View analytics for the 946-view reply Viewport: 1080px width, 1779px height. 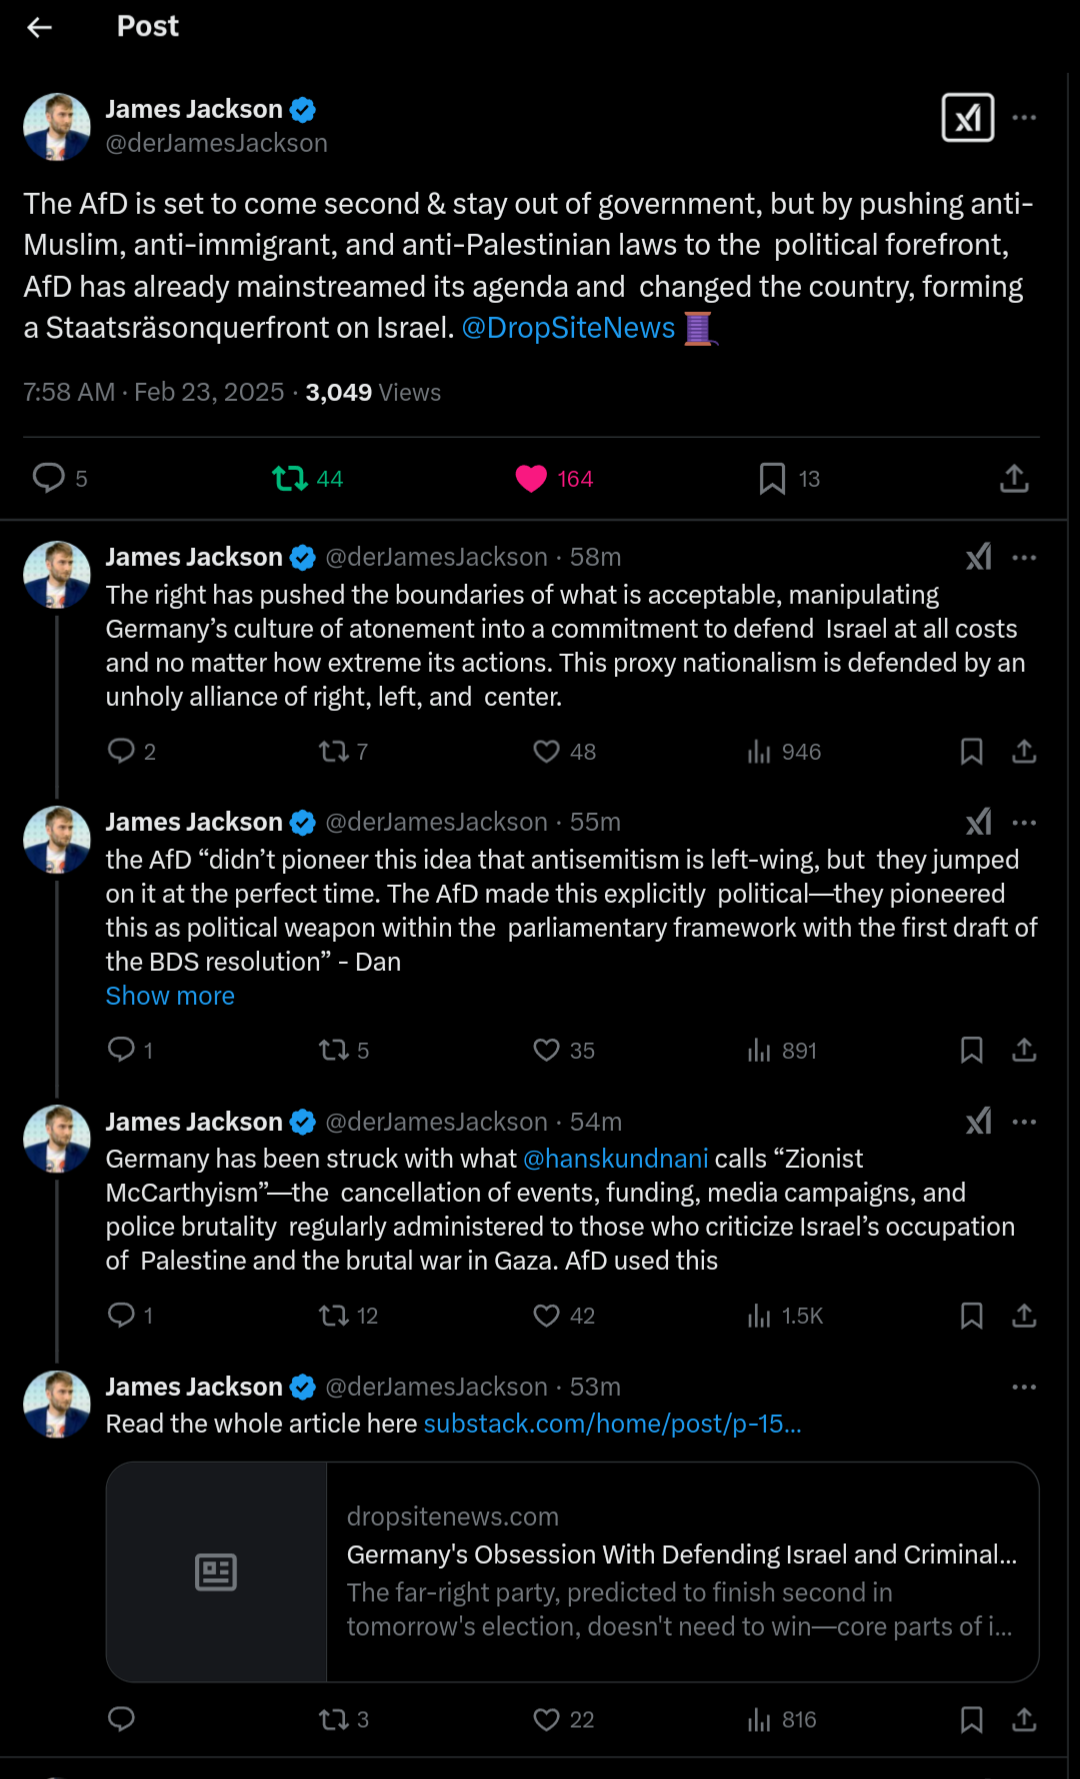[x=784, y=752]
